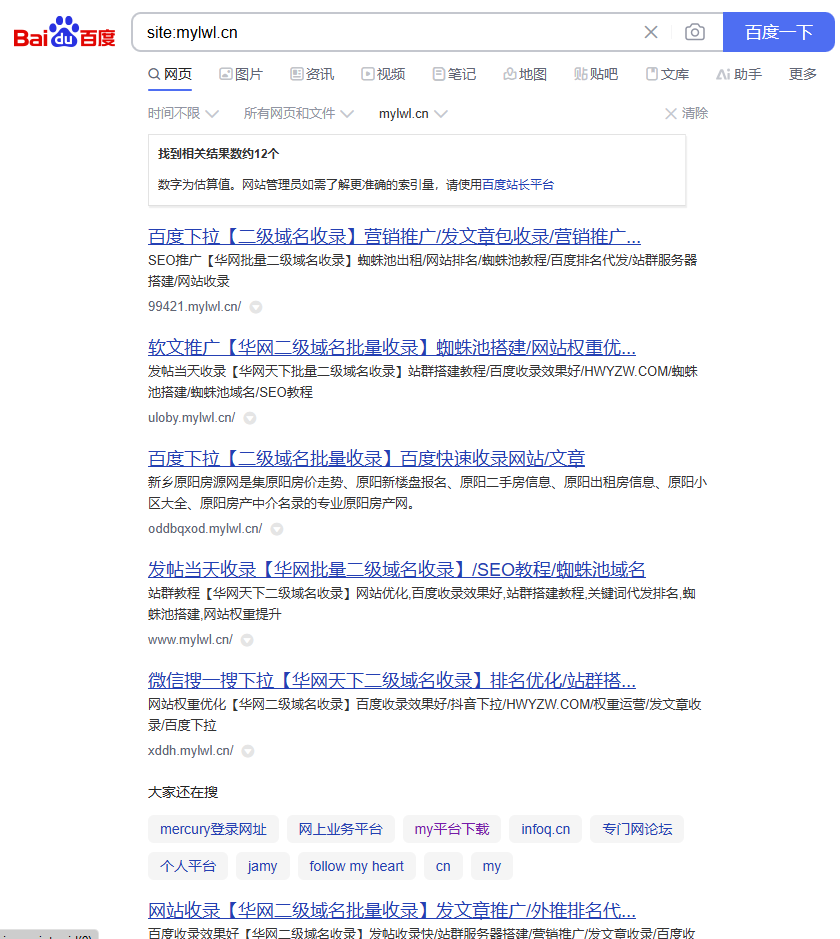Click related search 专门网论坛
This screenshot has width=840, height=939.
637,829
